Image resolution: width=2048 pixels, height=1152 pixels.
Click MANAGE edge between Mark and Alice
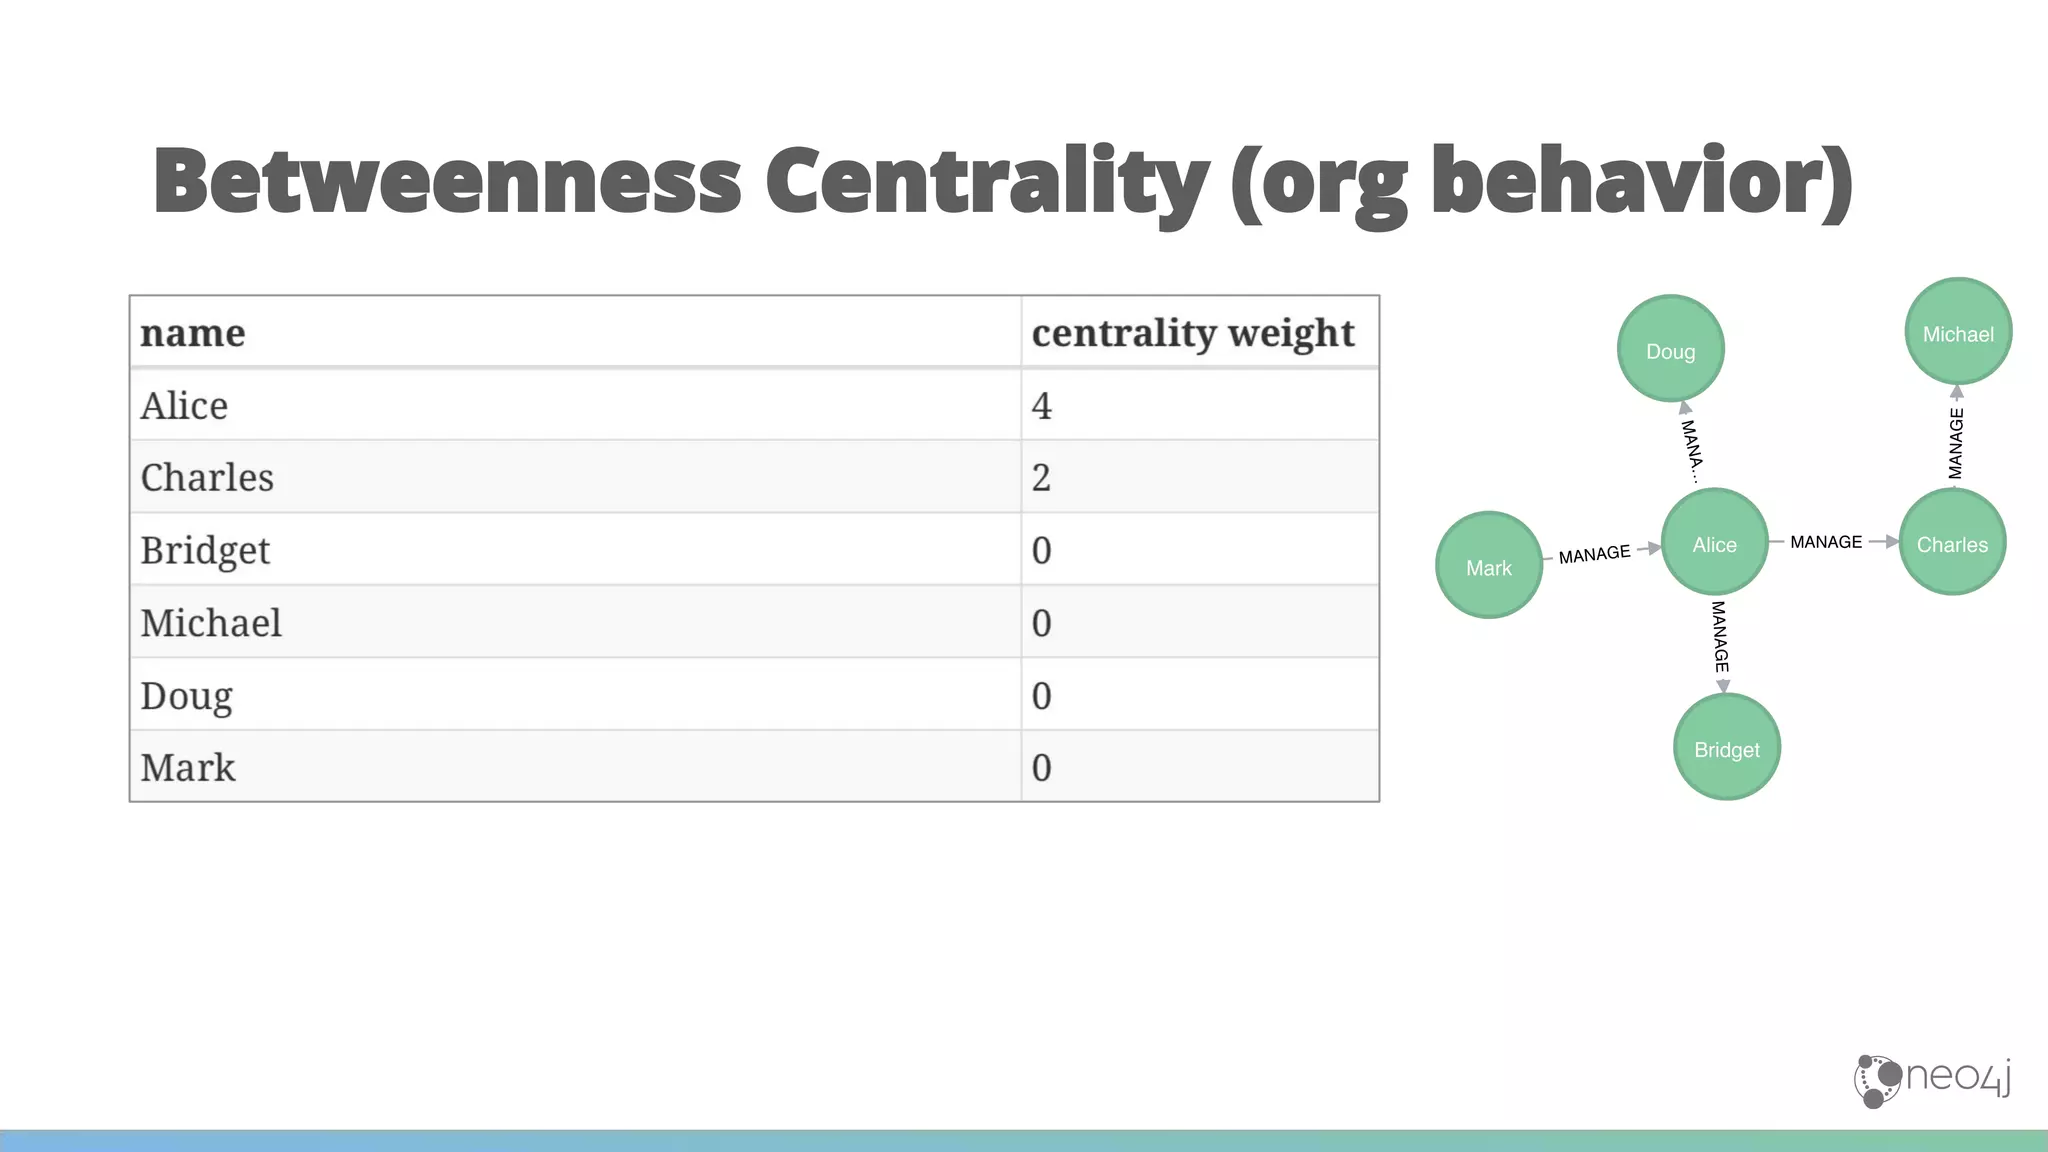pos(1594,554)
